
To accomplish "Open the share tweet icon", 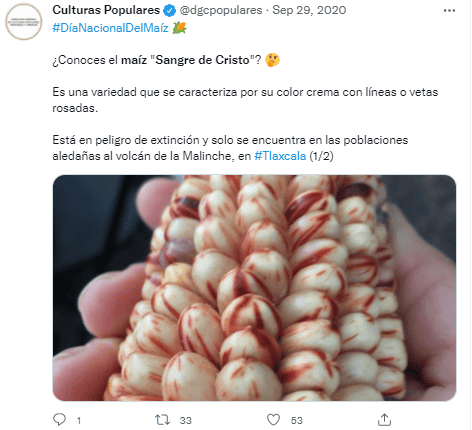I will (x=384, y=420).
